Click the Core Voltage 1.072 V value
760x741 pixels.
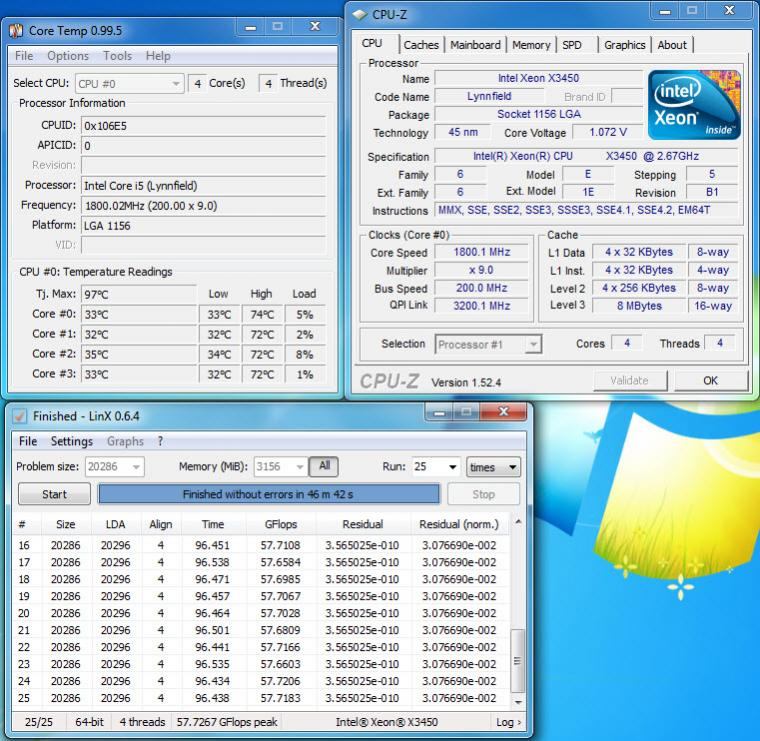(607, 132)
